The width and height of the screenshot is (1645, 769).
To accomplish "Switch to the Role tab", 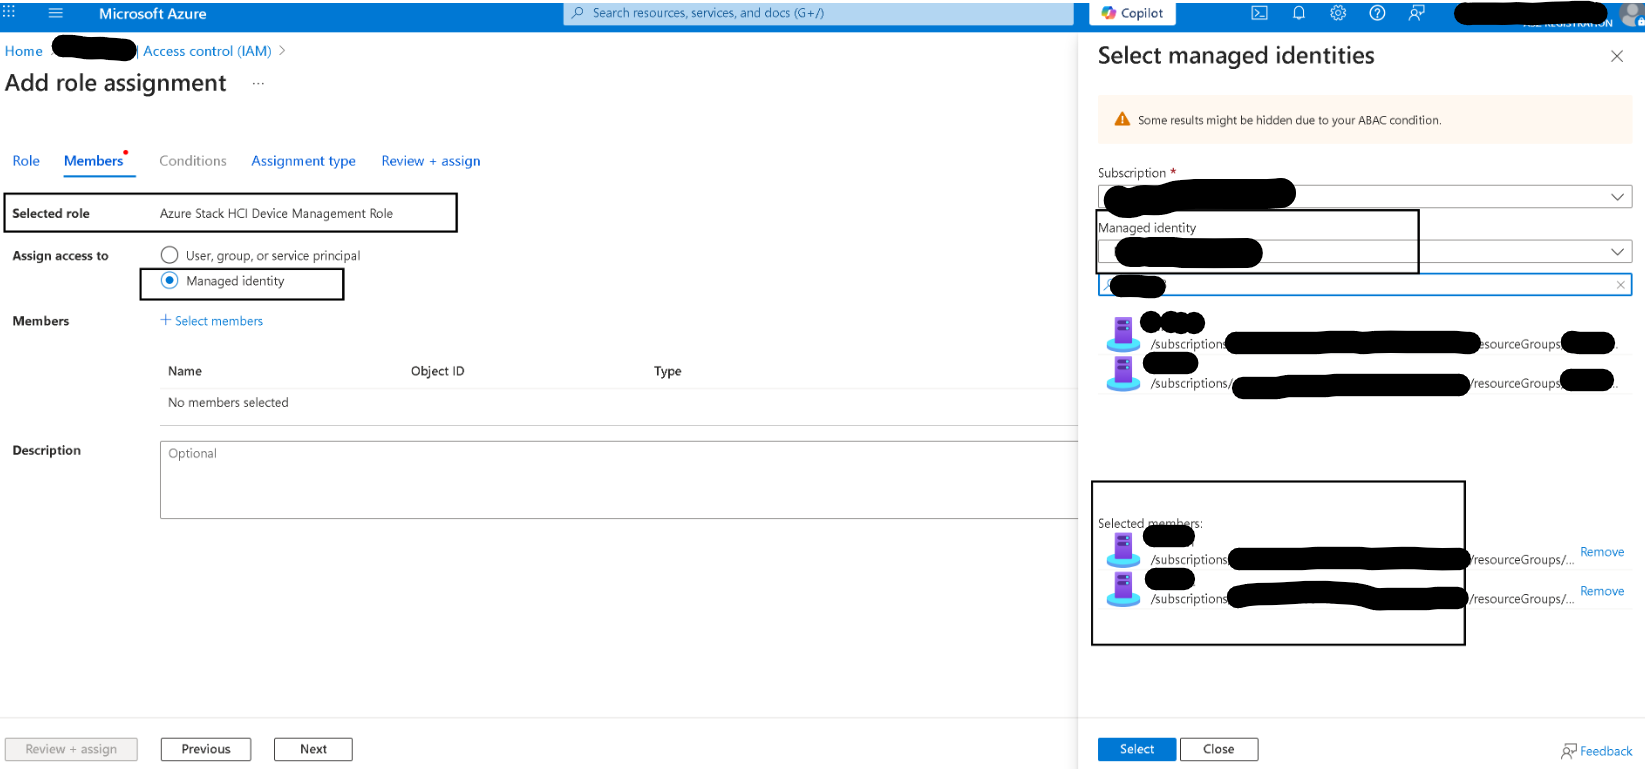I will [26, 161].
